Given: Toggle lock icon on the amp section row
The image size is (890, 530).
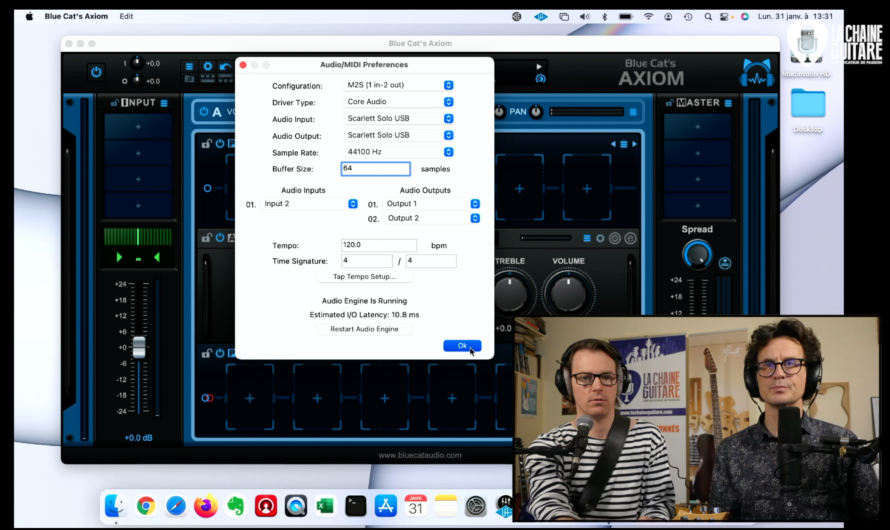Looking at the screenshot, I should pos(207,238).
